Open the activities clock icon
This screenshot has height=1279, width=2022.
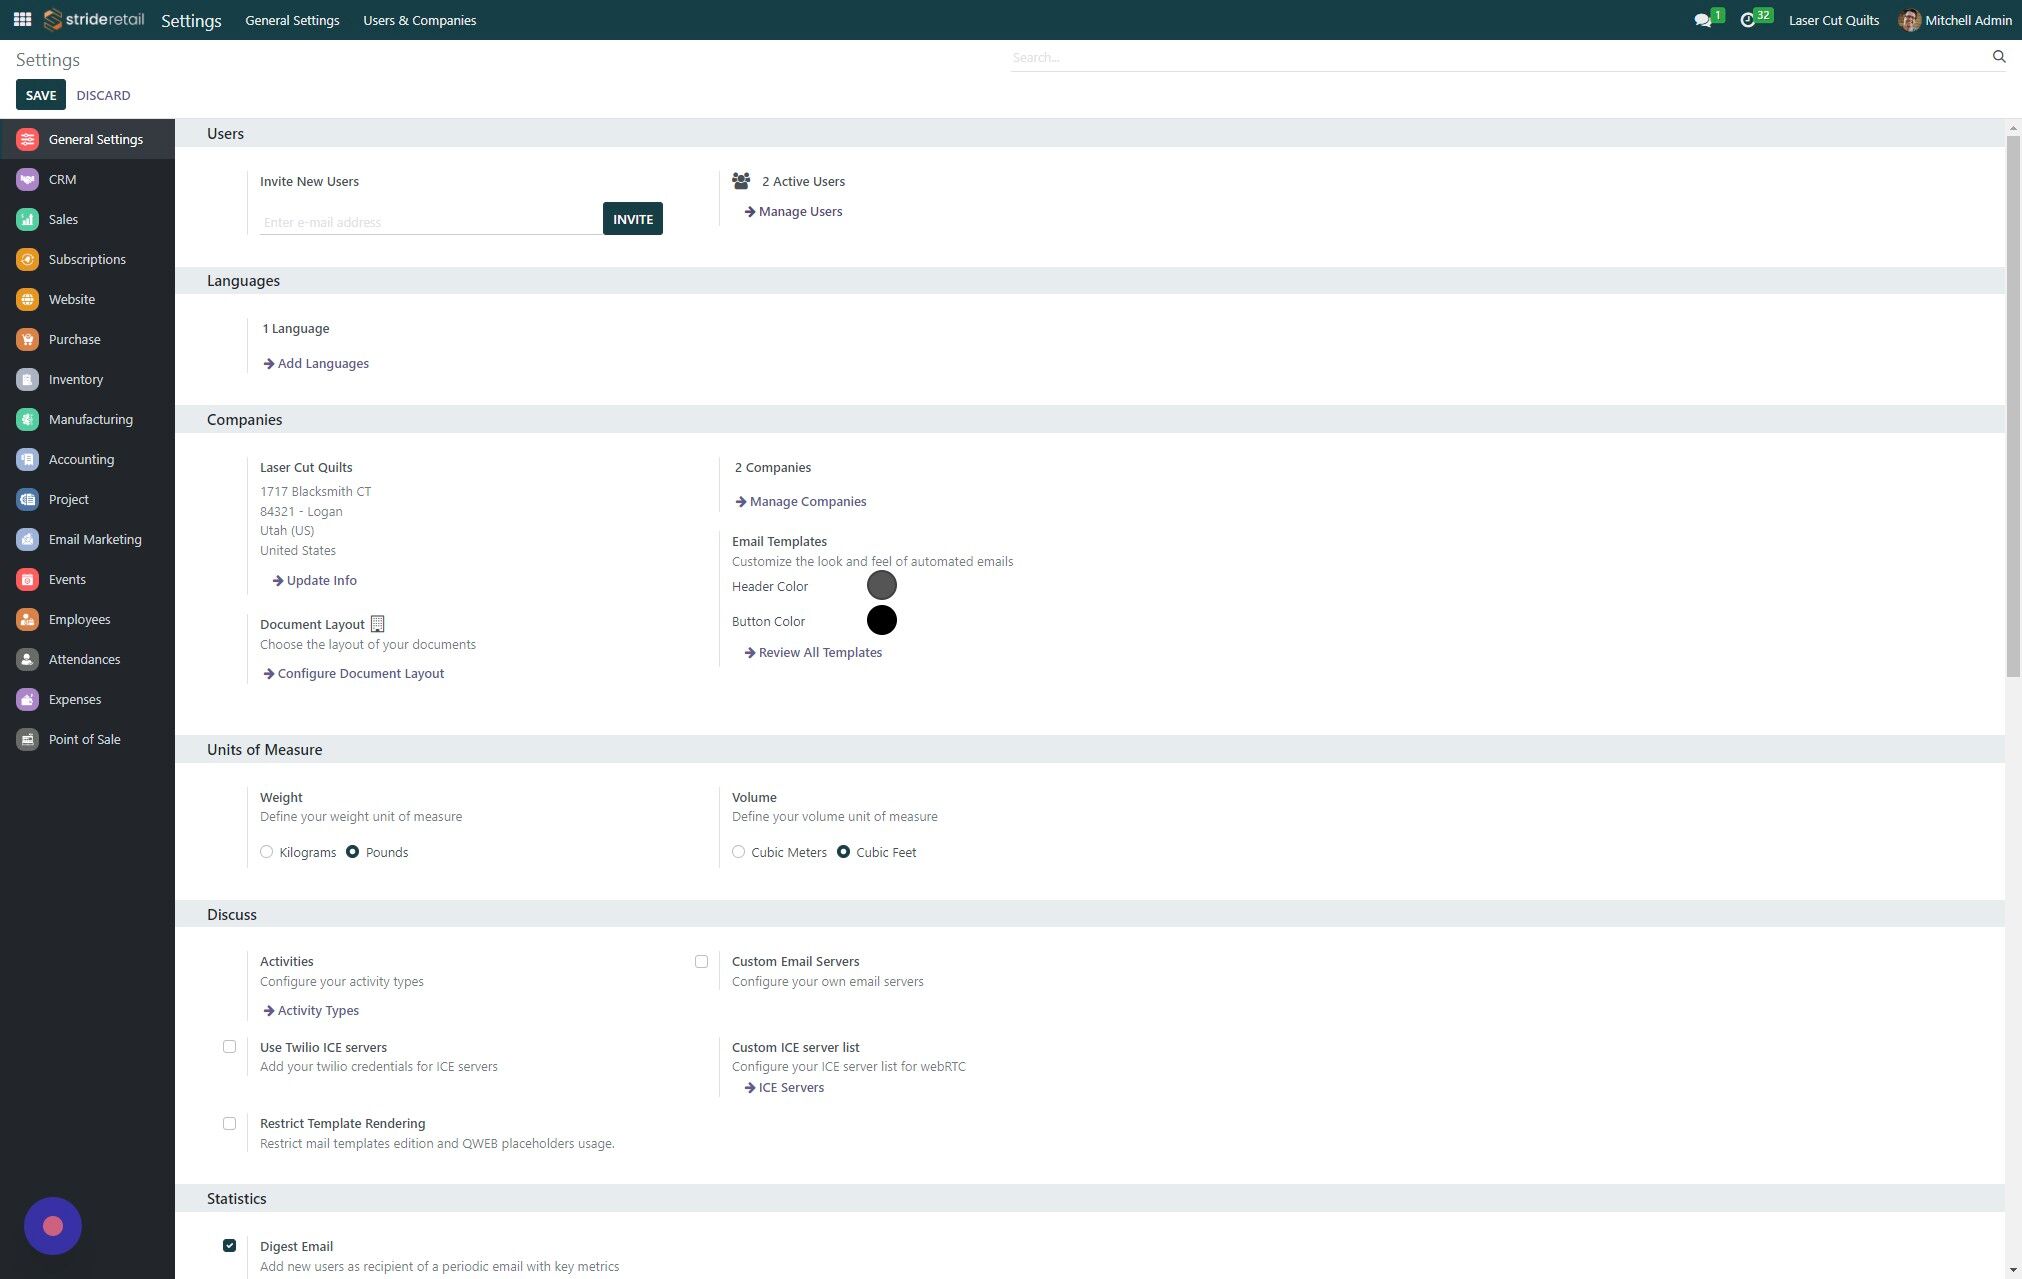tap(1748, 20)
